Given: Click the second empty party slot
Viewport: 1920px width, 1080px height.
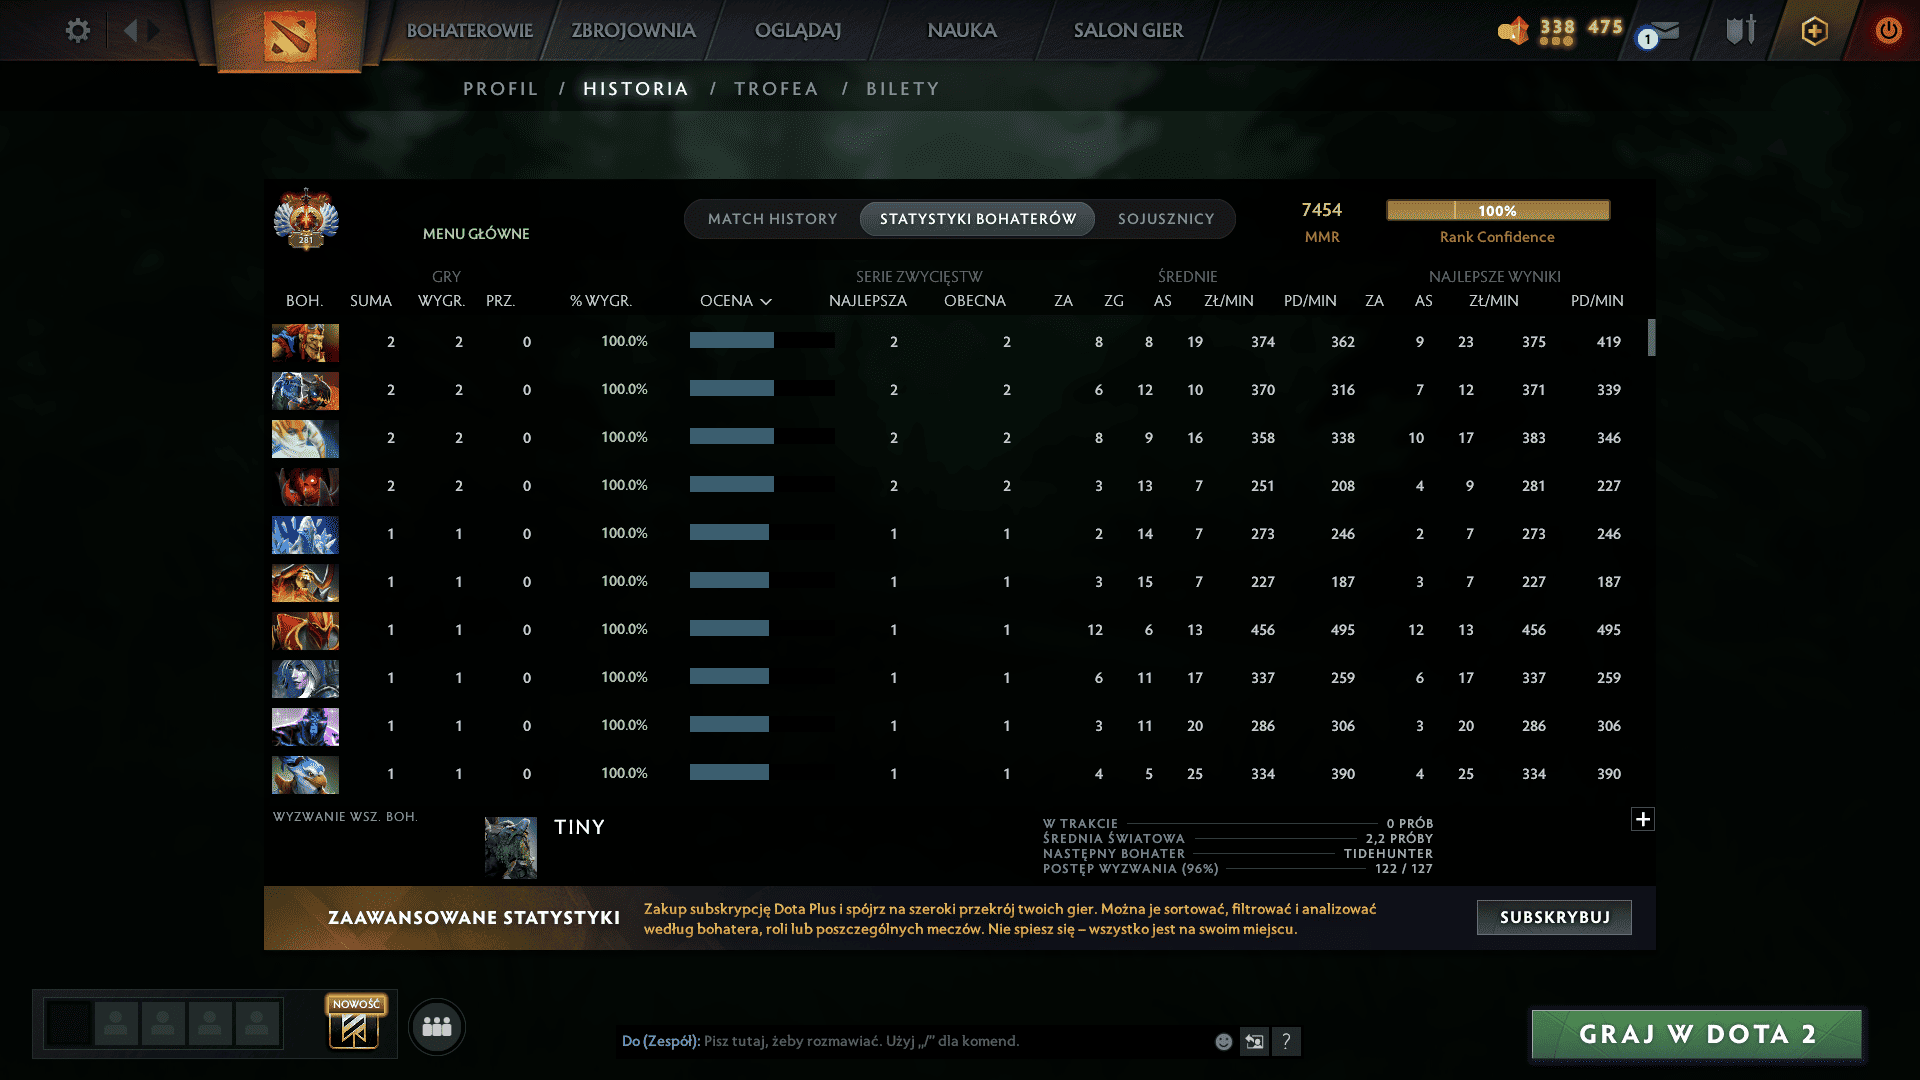Looking at the screenshot, I should click(163, 1024).
